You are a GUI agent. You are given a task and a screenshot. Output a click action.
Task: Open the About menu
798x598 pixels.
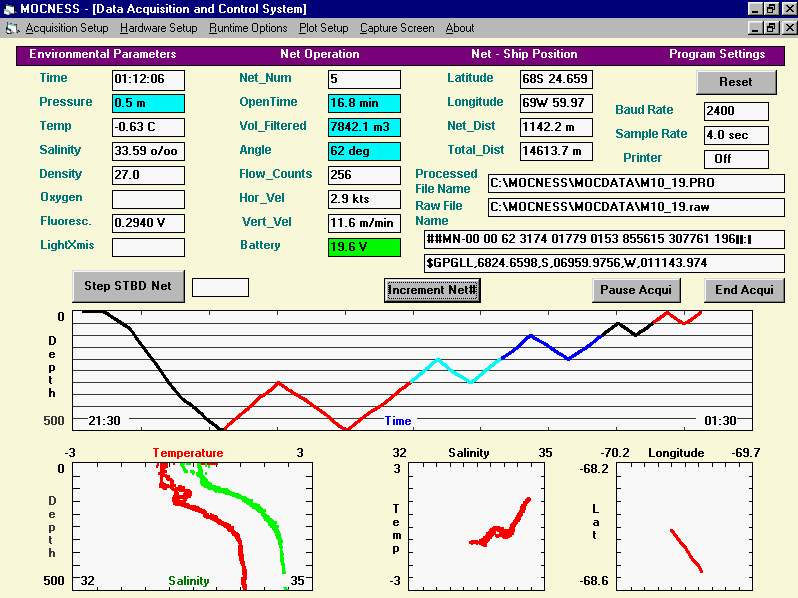tap(460, 29)
